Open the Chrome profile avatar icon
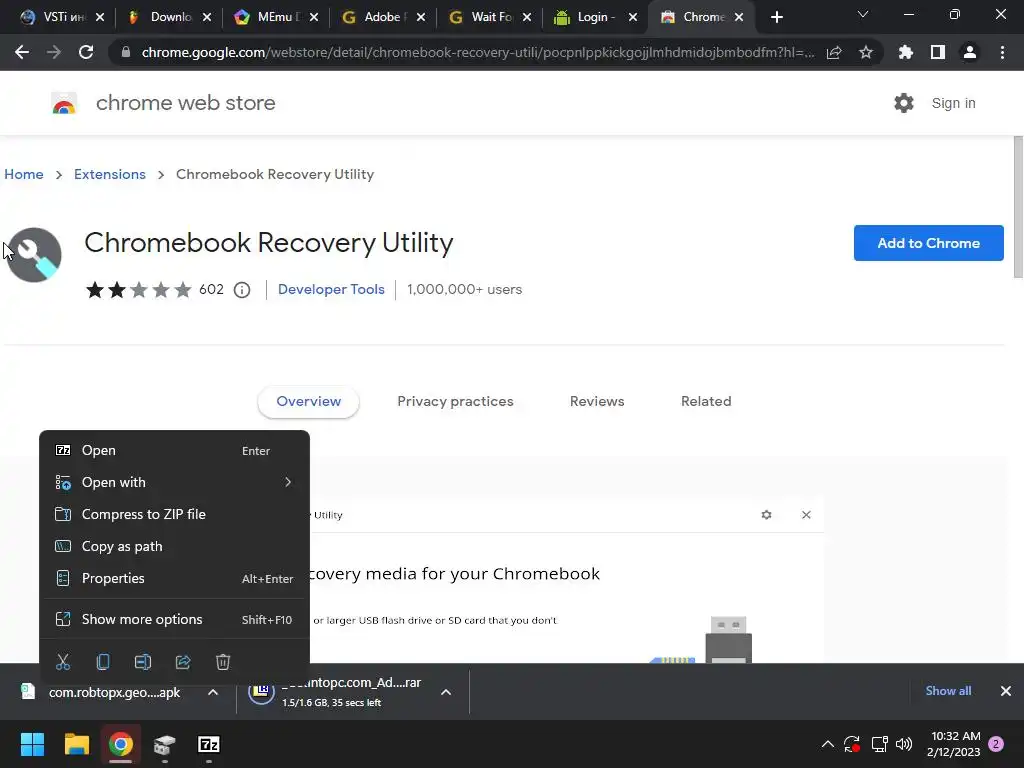 pyautogui.click(x=970, y=52)
